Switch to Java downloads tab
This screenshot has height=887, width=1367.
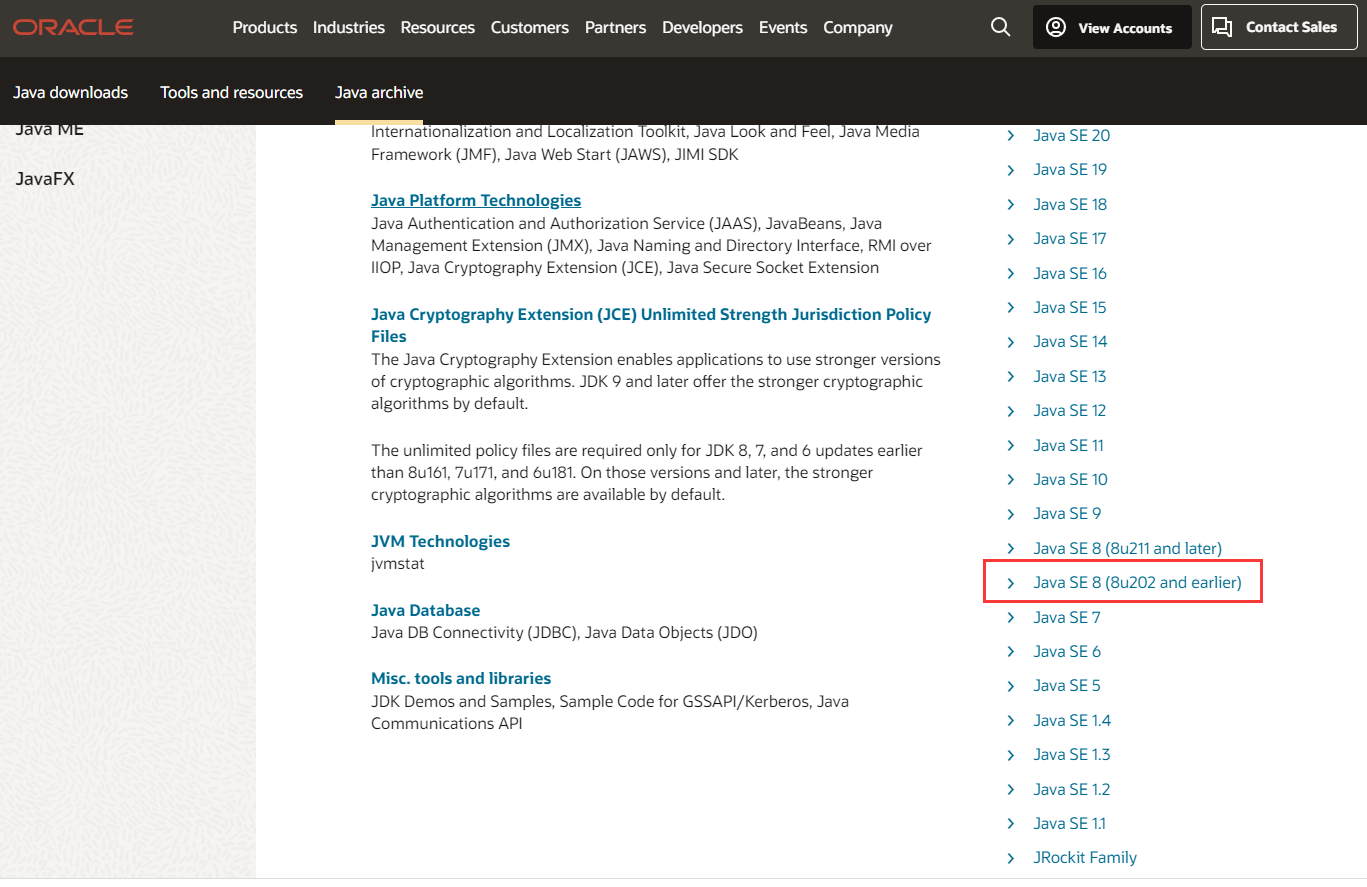pyautogui.click(x=70, y=92)
